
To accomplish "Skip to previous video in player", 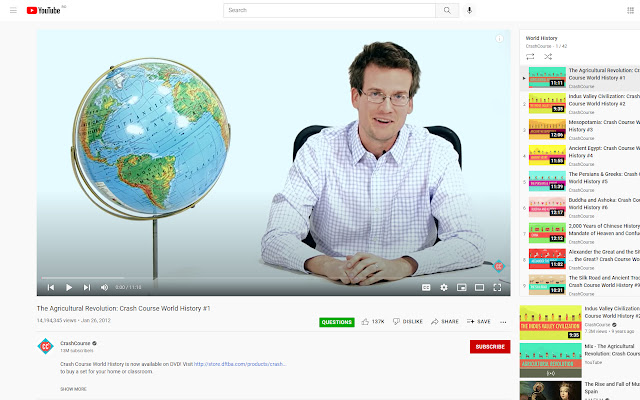I will click(51, 287).
